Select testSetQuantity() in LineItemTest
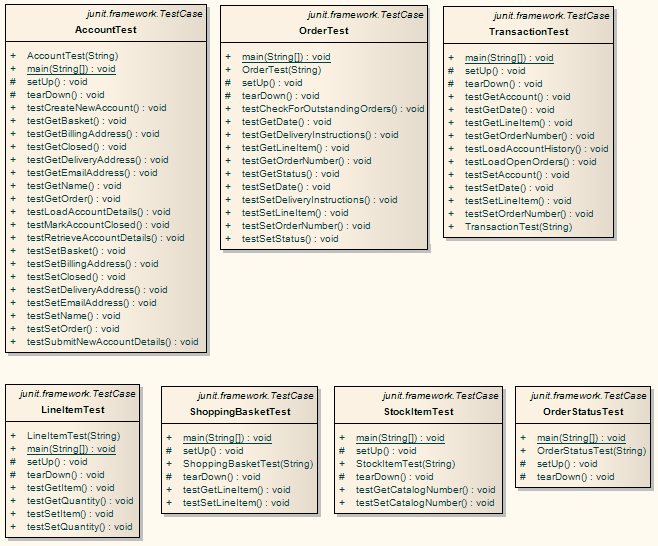The height and width of the screenshot is (546, 658). [79, 527]
